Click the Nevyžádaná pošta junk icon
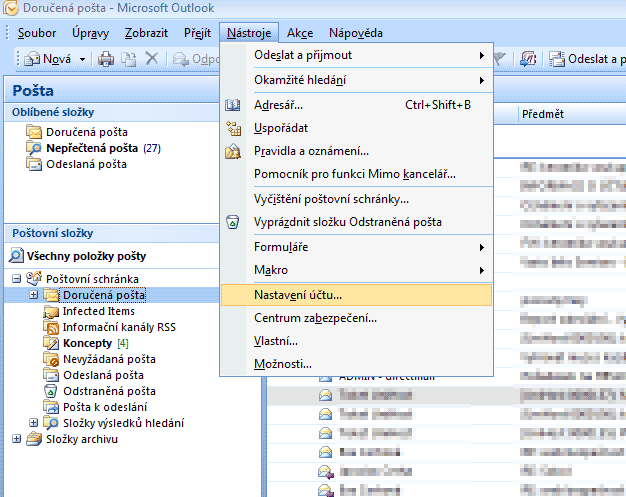626x497 pixels. [x=51, y=359]
